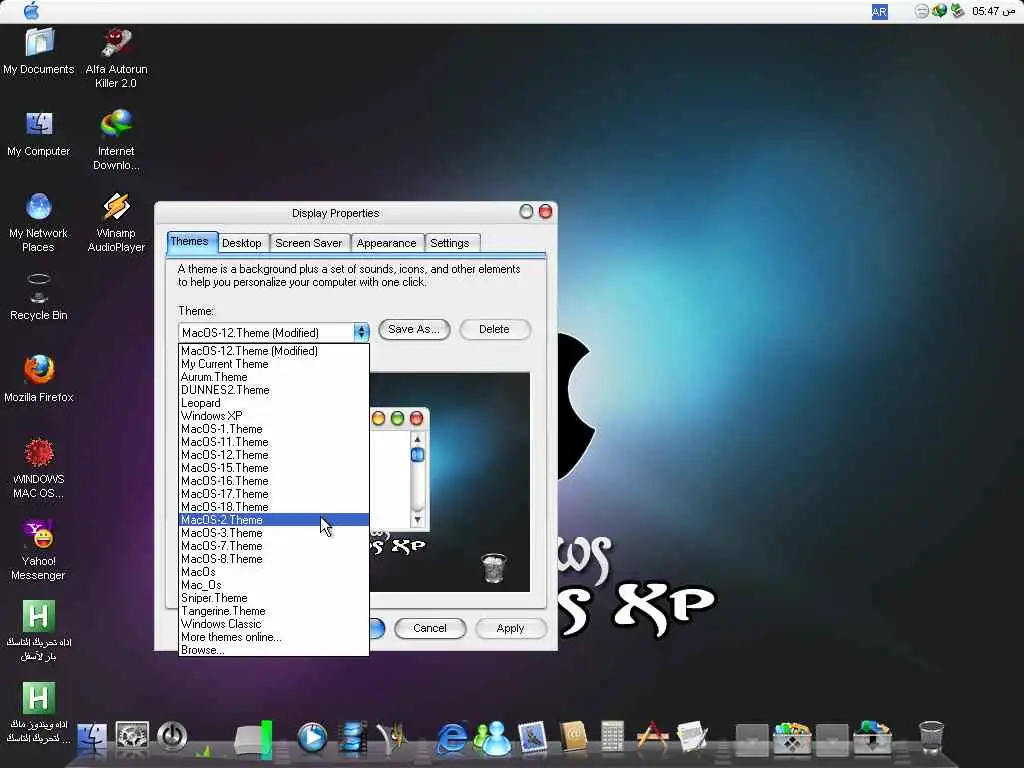Open Recycle Bin desktop icon

click(39, 298)
